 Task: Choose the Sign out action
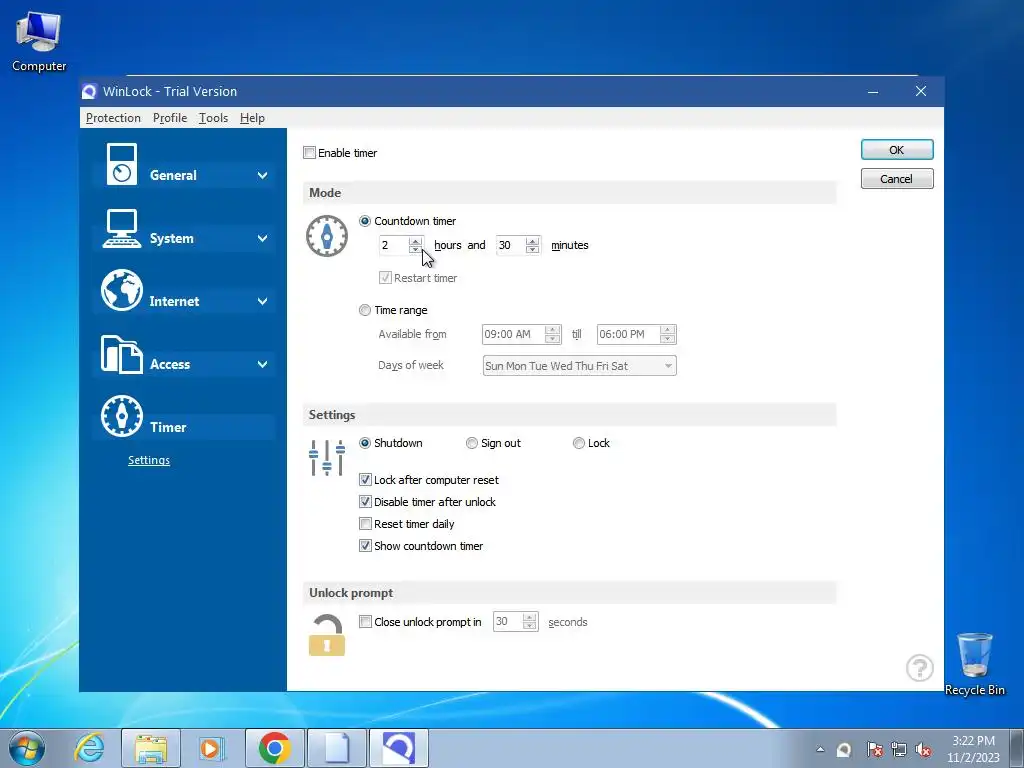472,443
